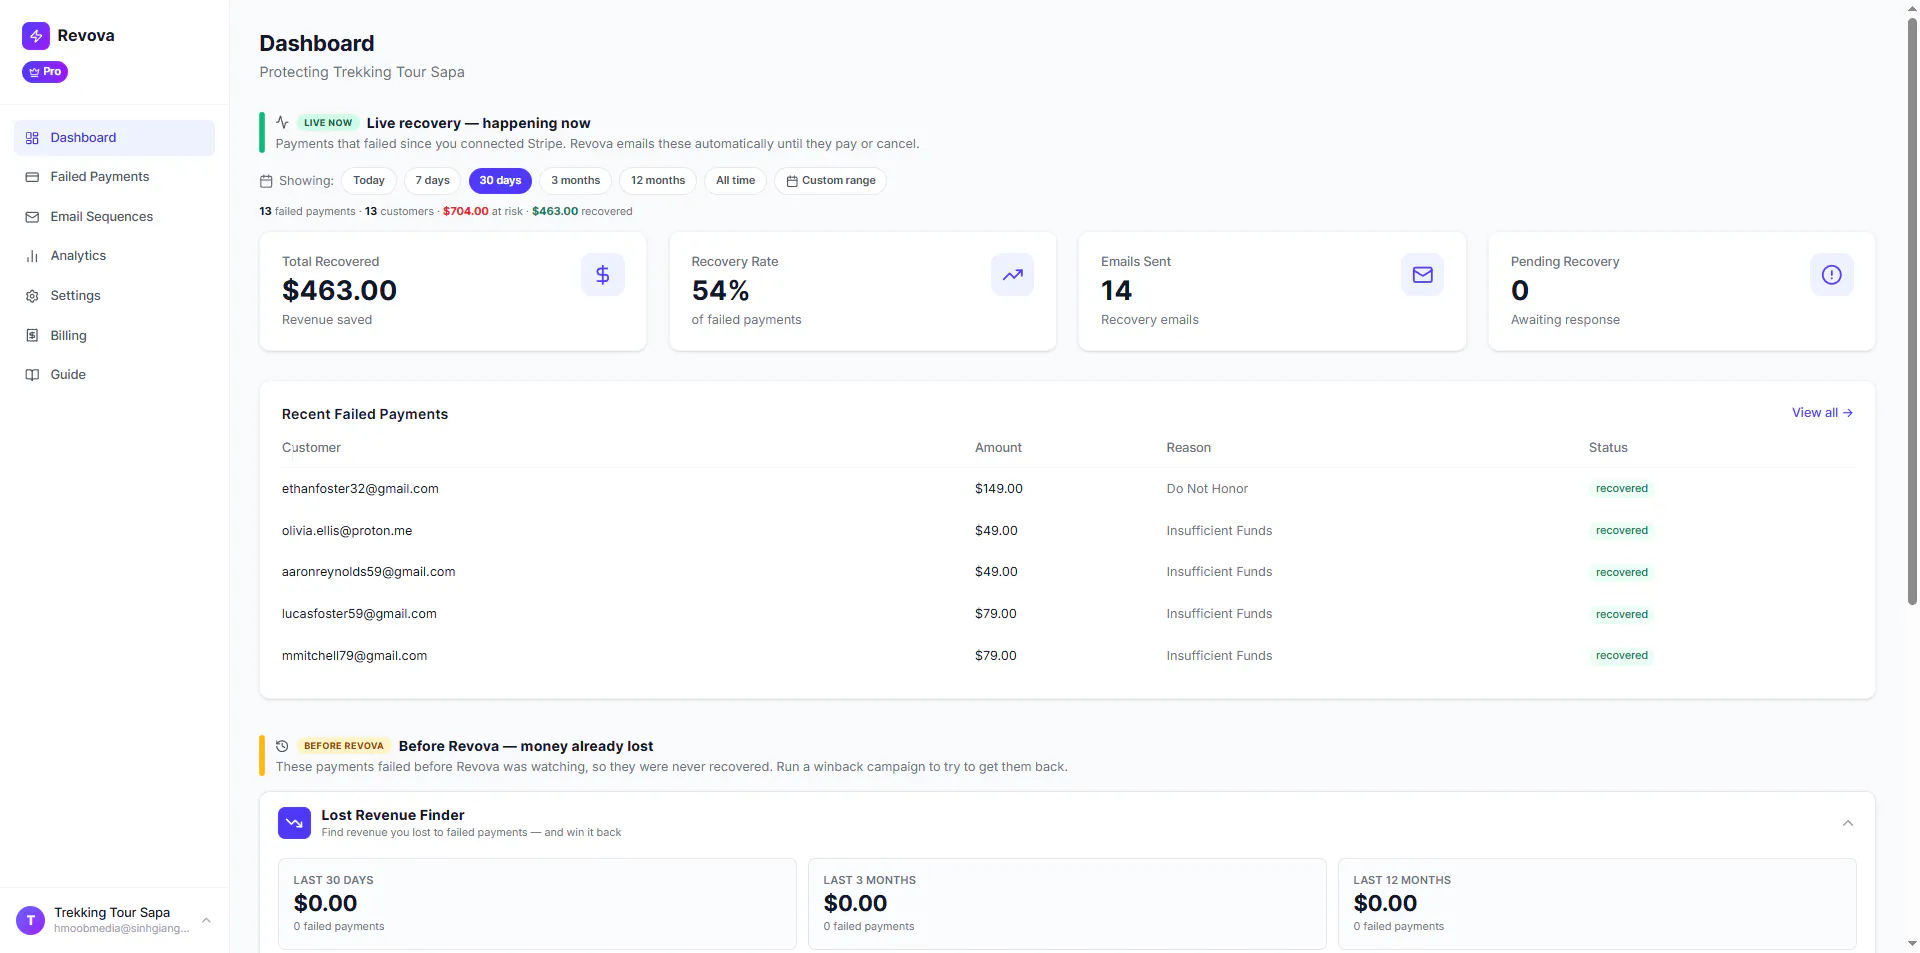Open the Last 30 Days lost revenue card
Screen dimensions: 1920x953
pyautogui.click(x=537, y=904)
